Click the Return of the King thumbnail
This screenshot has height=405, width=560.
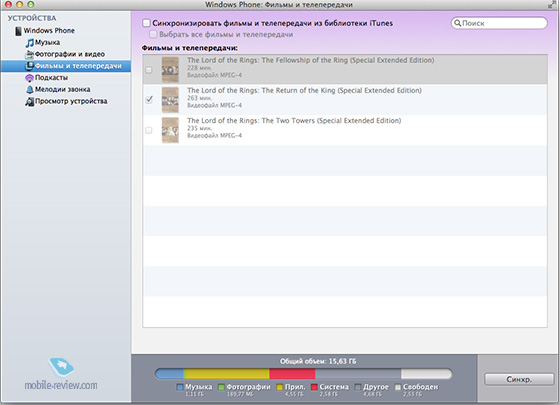click(170, 100)
